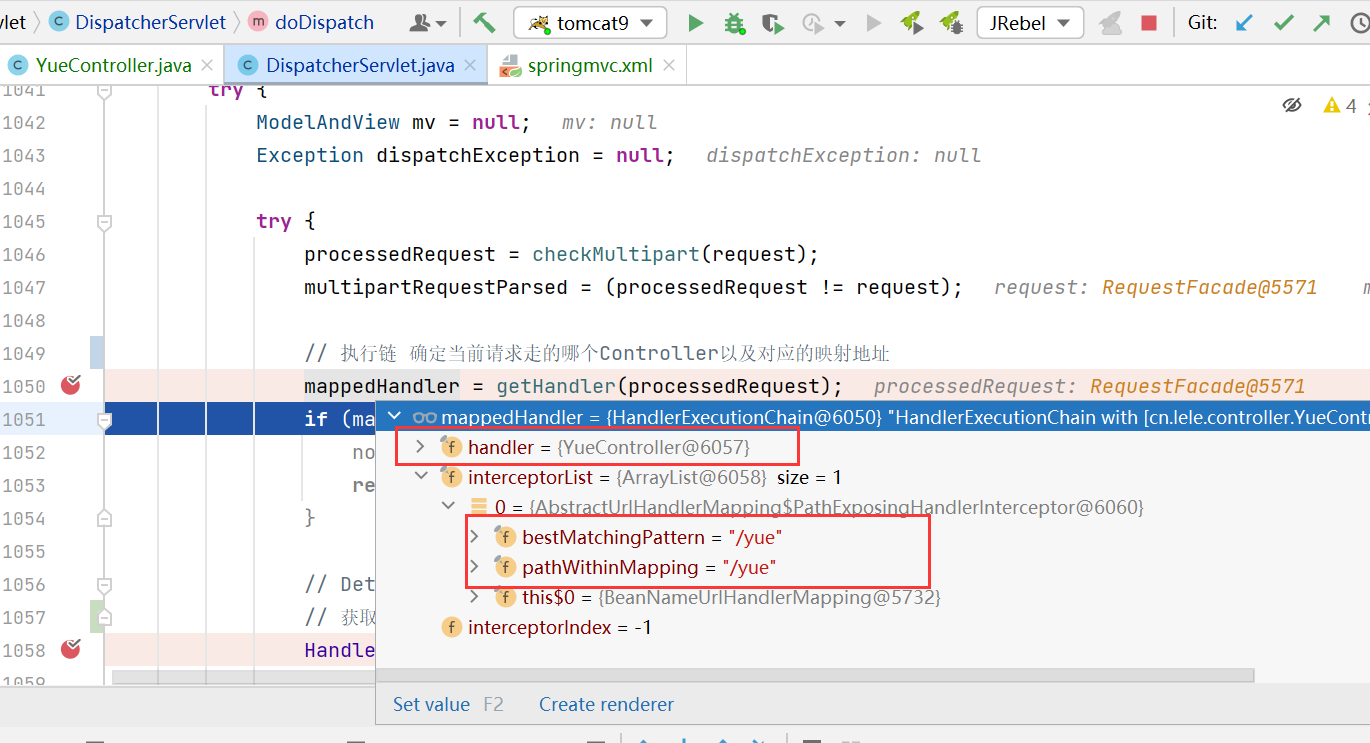This screenshot has height=743, width=1370.
Task: Stop the running process with red square
Action: pyautogui.click(x=1149, y=22)
